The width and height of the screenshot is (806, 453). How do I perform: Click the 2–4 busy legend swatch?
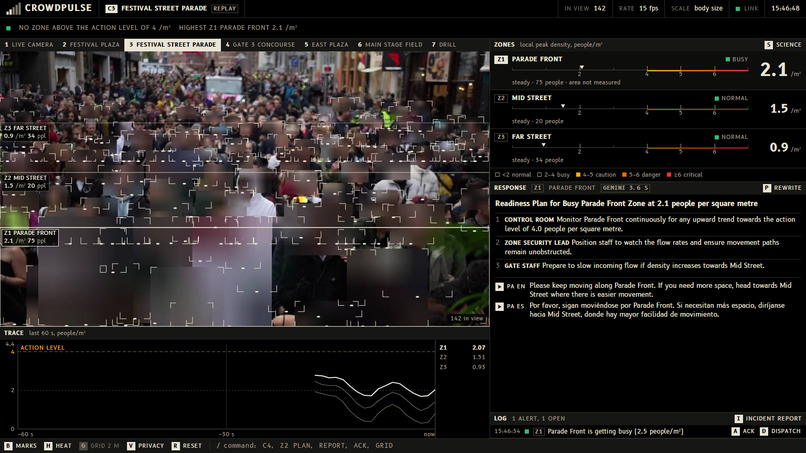(x=539, y=175)
